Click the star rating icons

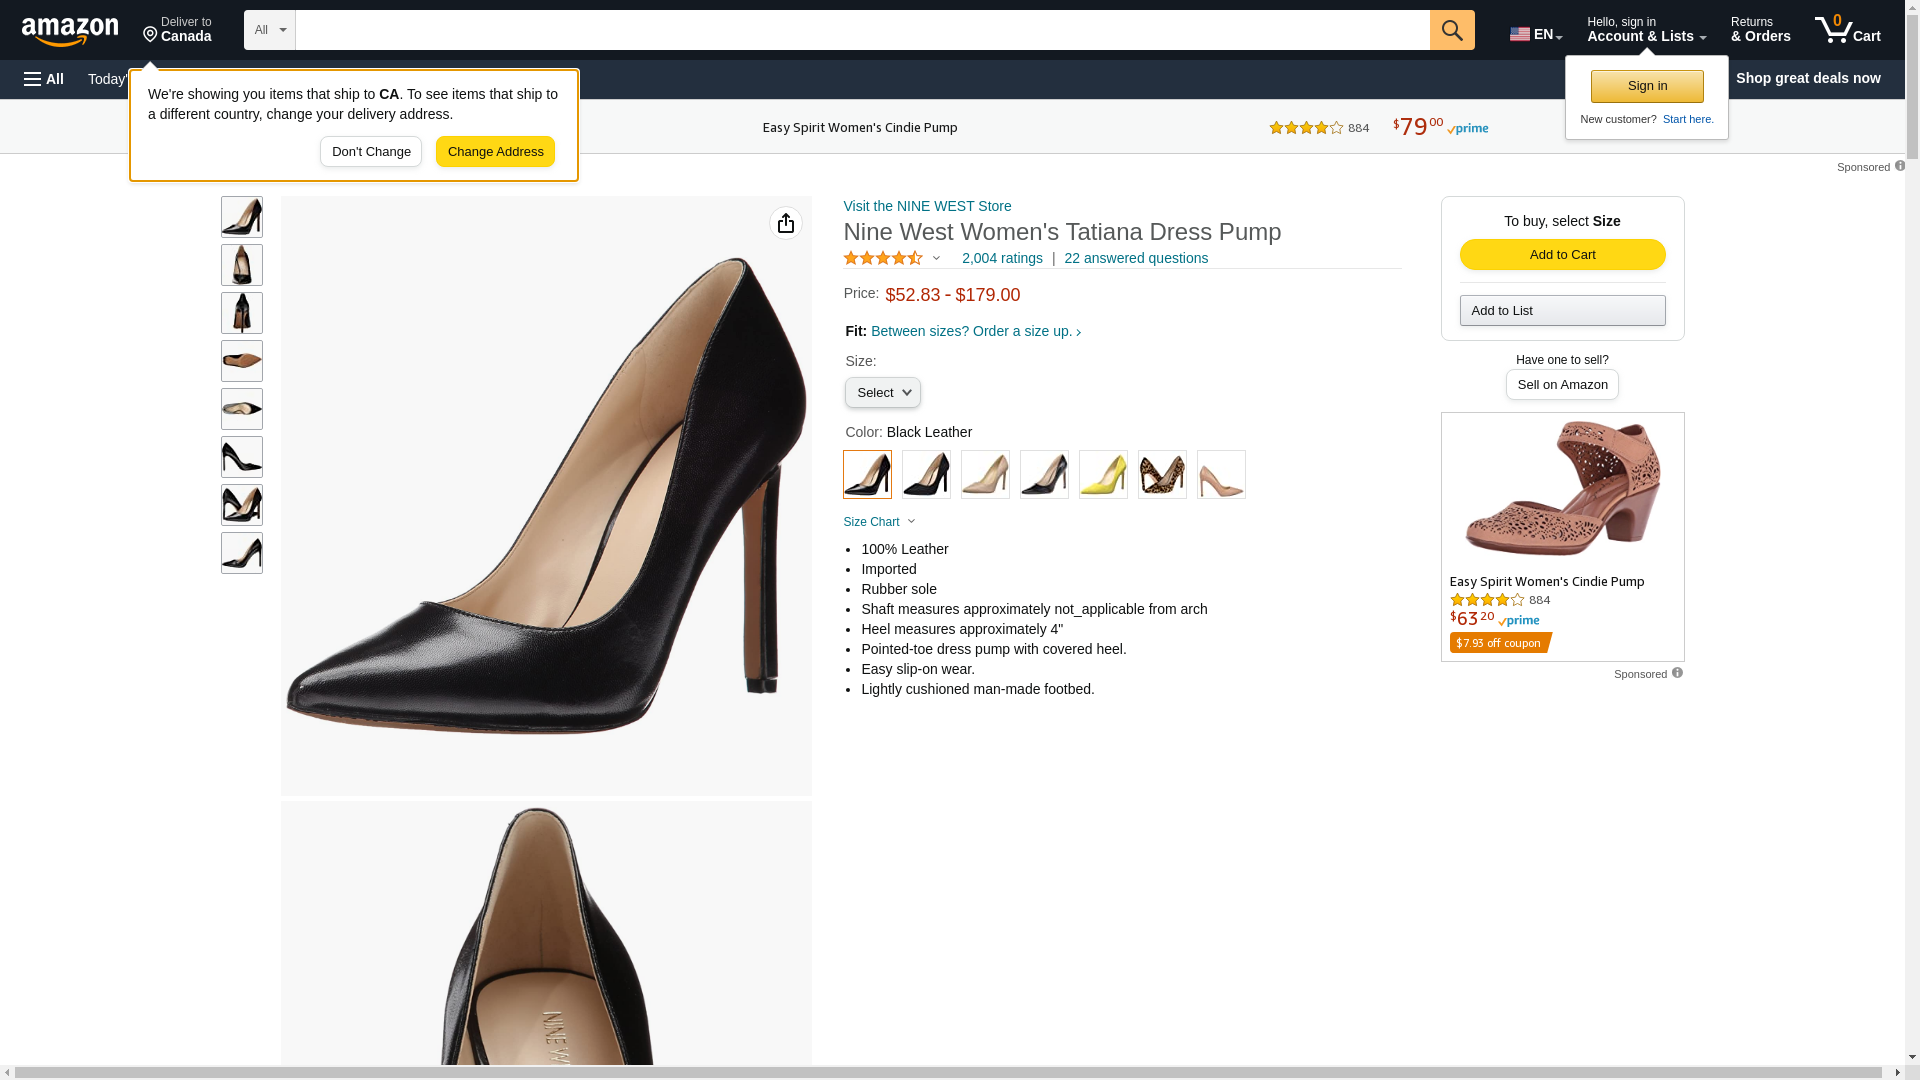click(x=883, y=258)
